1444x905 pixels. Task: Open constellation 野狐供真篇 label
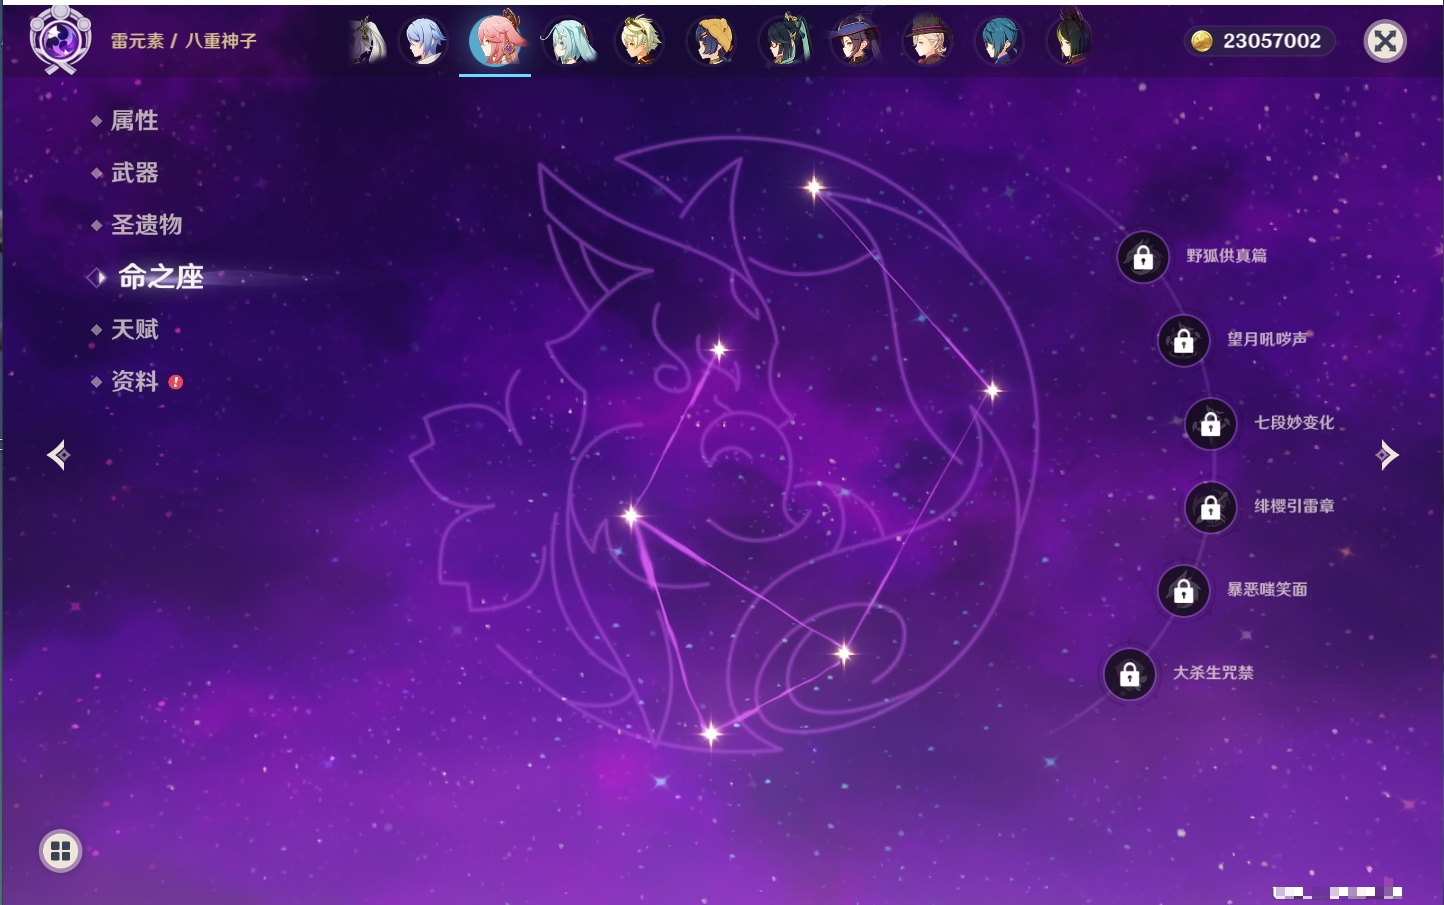click(1226, 256)
